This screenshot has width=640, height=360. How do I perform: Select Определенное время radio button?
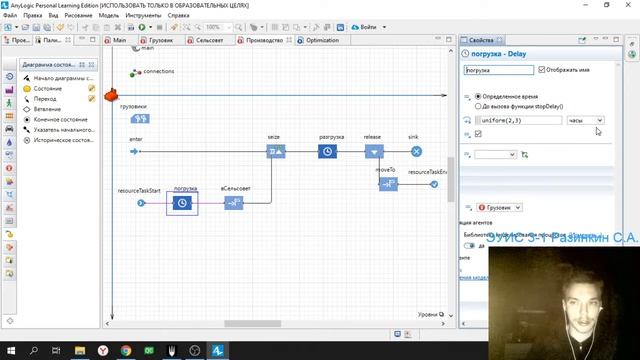478,97
